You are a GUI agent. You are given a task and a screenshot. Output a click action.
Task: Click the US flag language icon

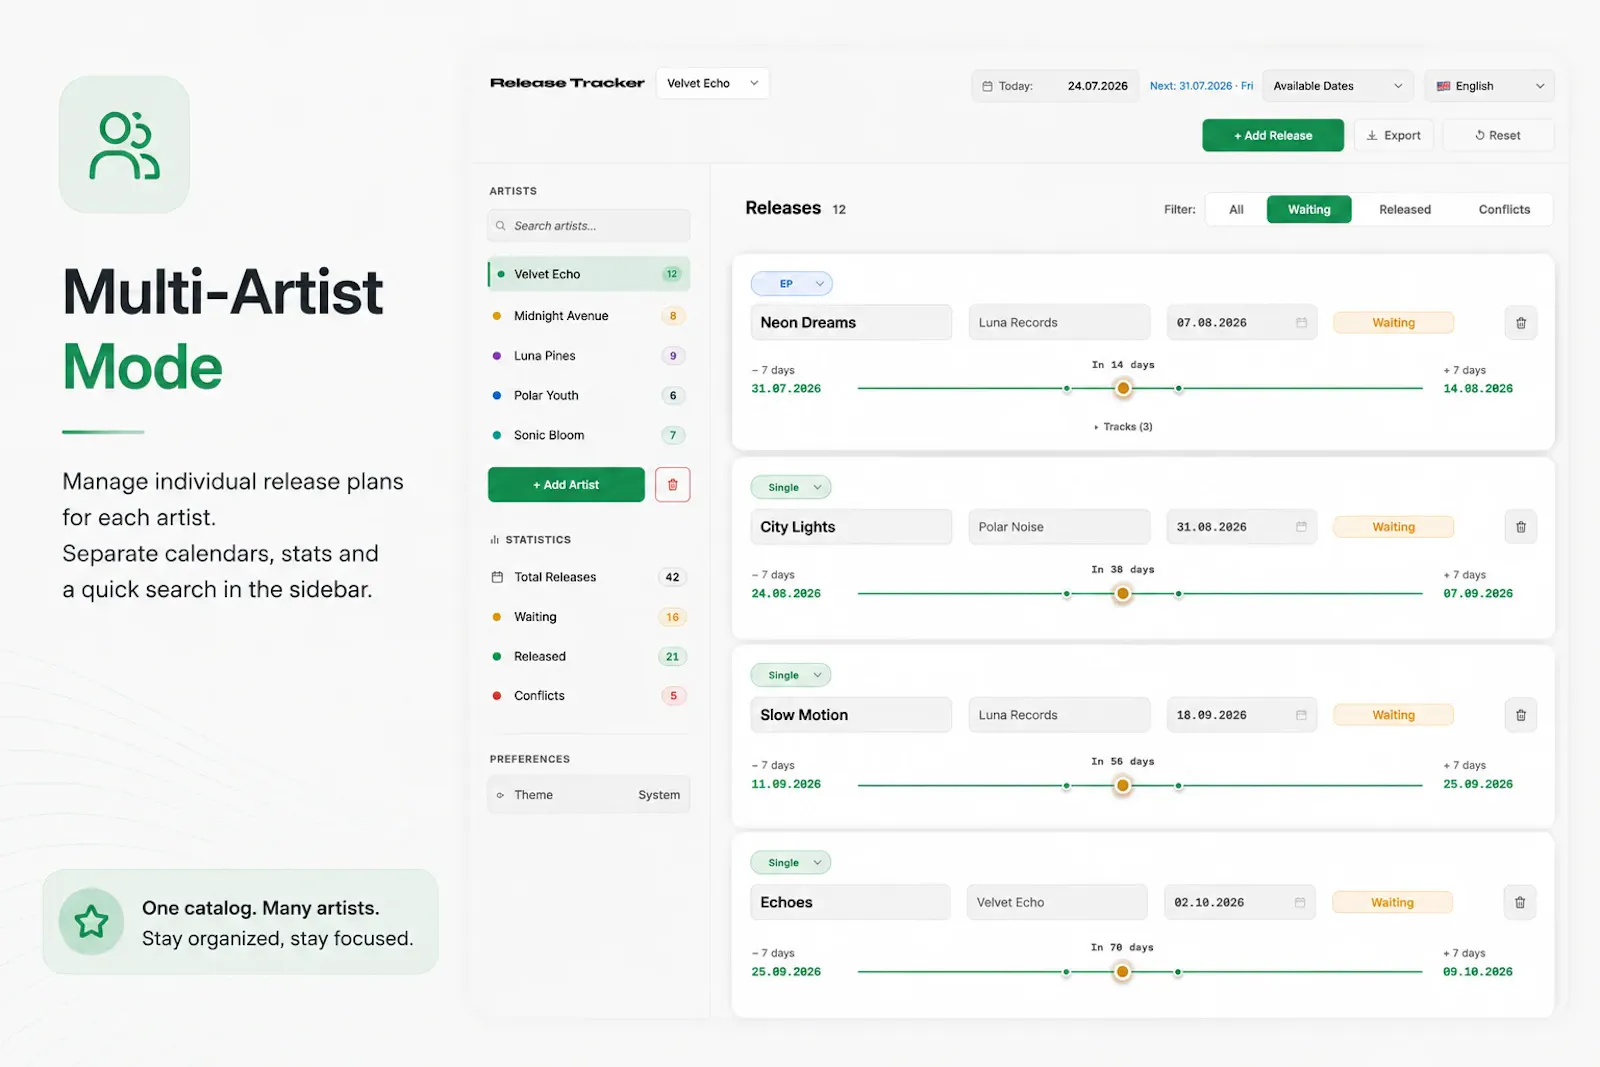[1443, 86]
